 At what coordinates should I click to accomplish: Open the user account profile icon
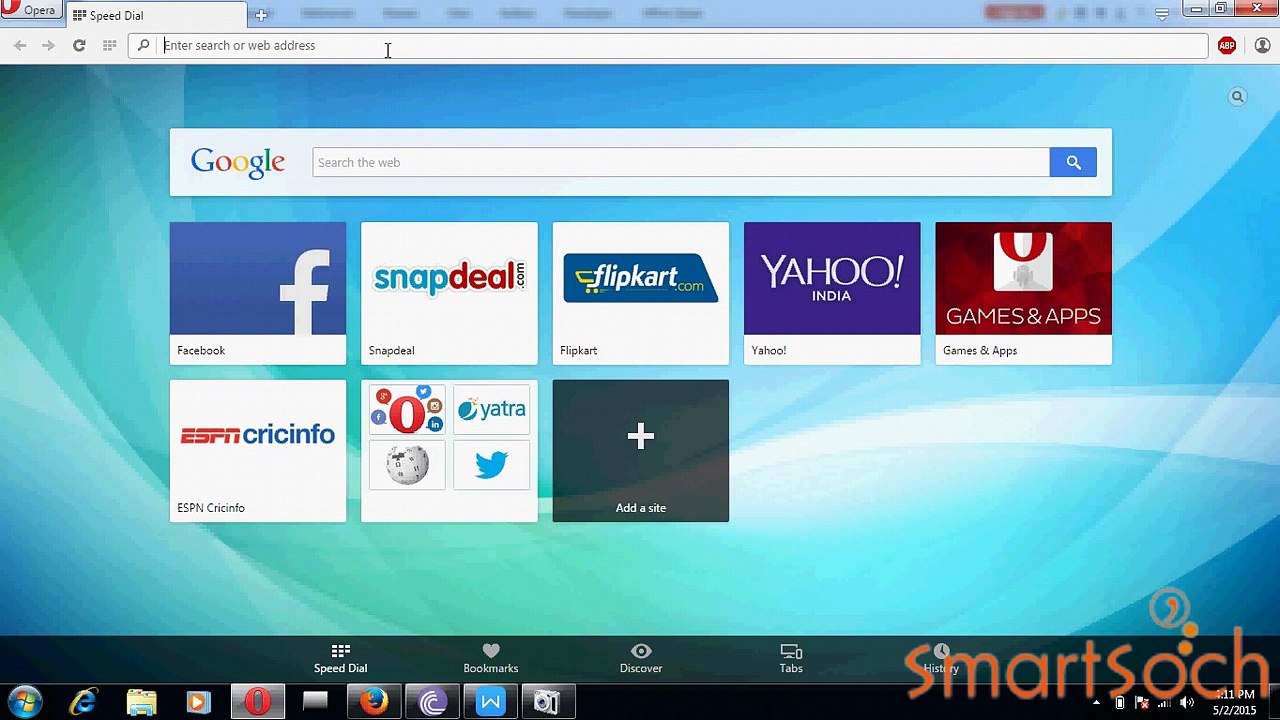coord(1262,45)
